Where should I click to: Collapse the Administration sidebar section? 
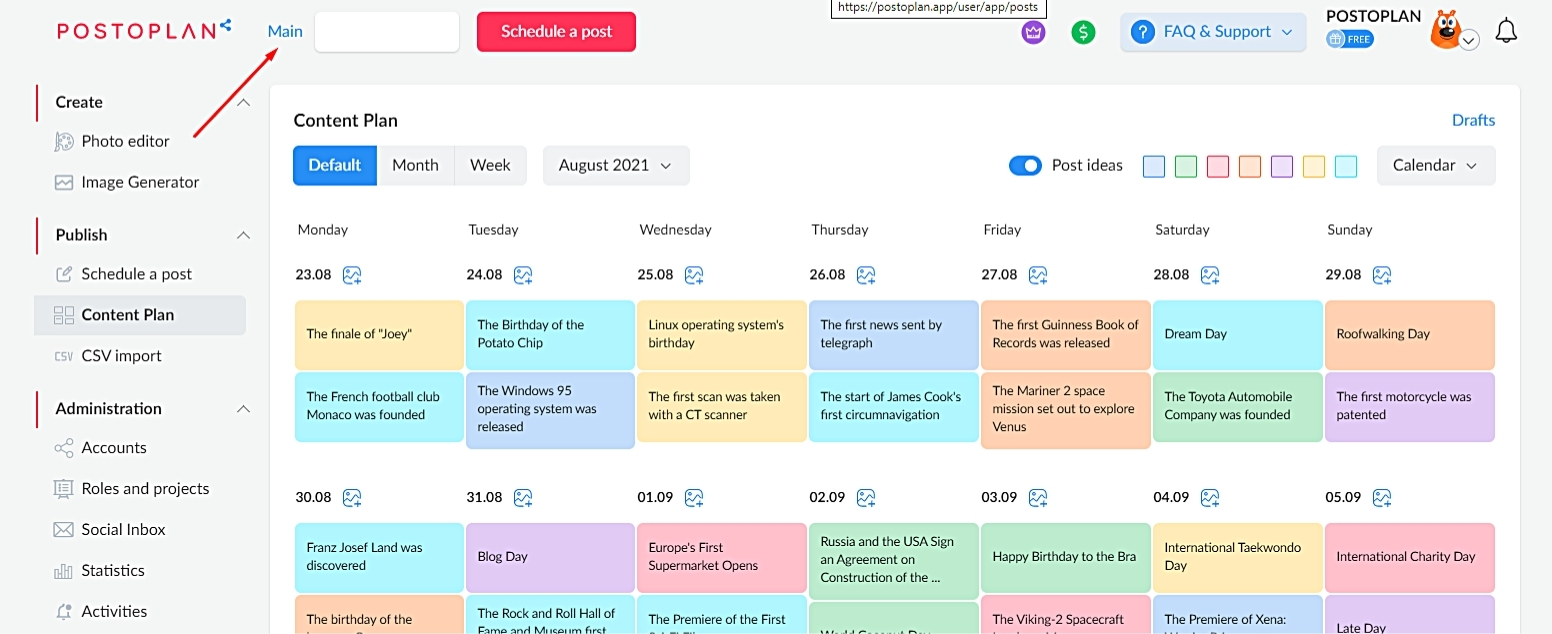243,408
